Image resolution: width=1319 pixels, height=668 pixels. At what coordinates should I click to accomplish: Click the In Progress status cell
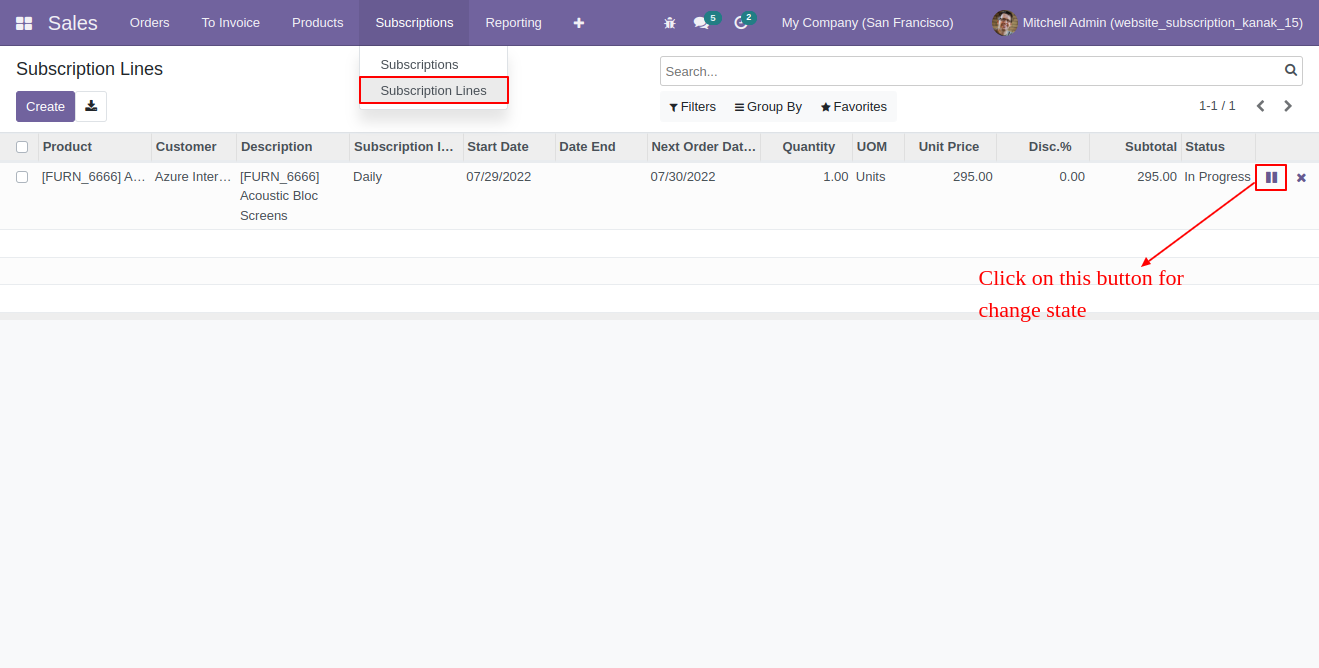(x=1217, y=177)
